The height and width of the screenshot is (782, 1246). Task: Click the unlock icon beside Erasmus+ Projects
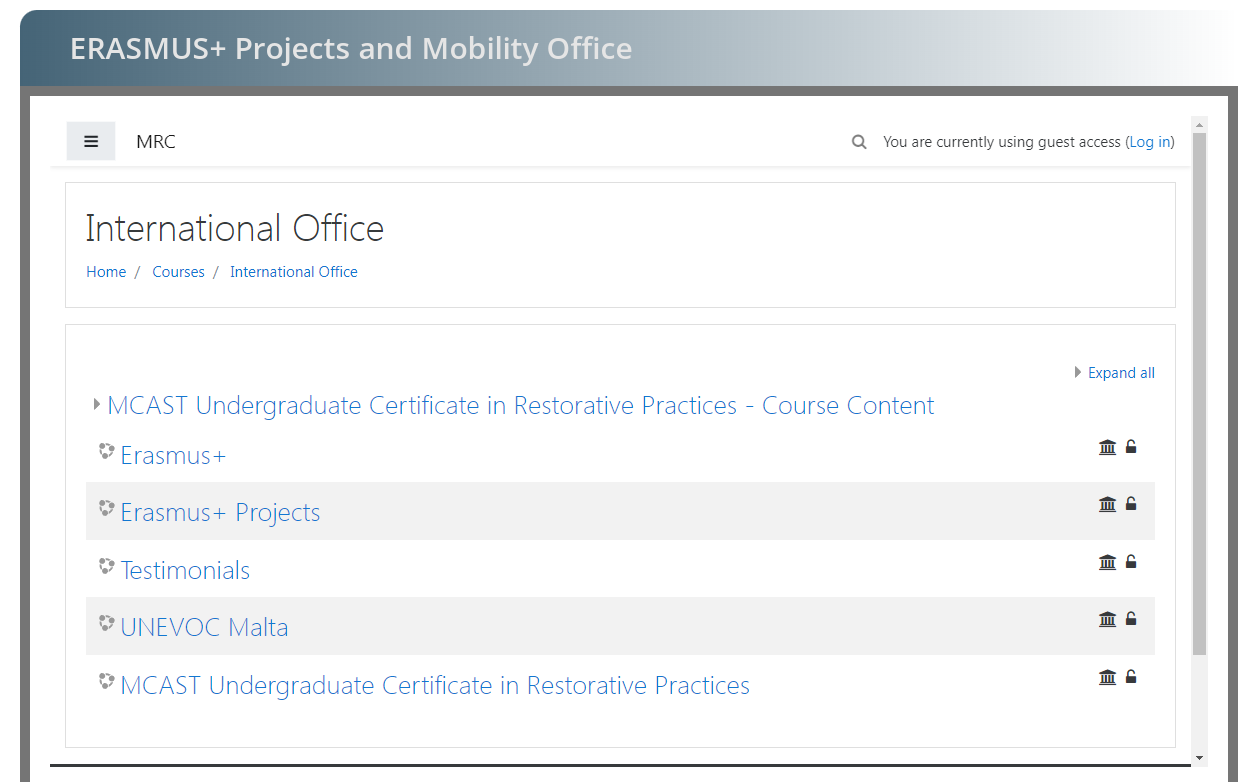1131,504
